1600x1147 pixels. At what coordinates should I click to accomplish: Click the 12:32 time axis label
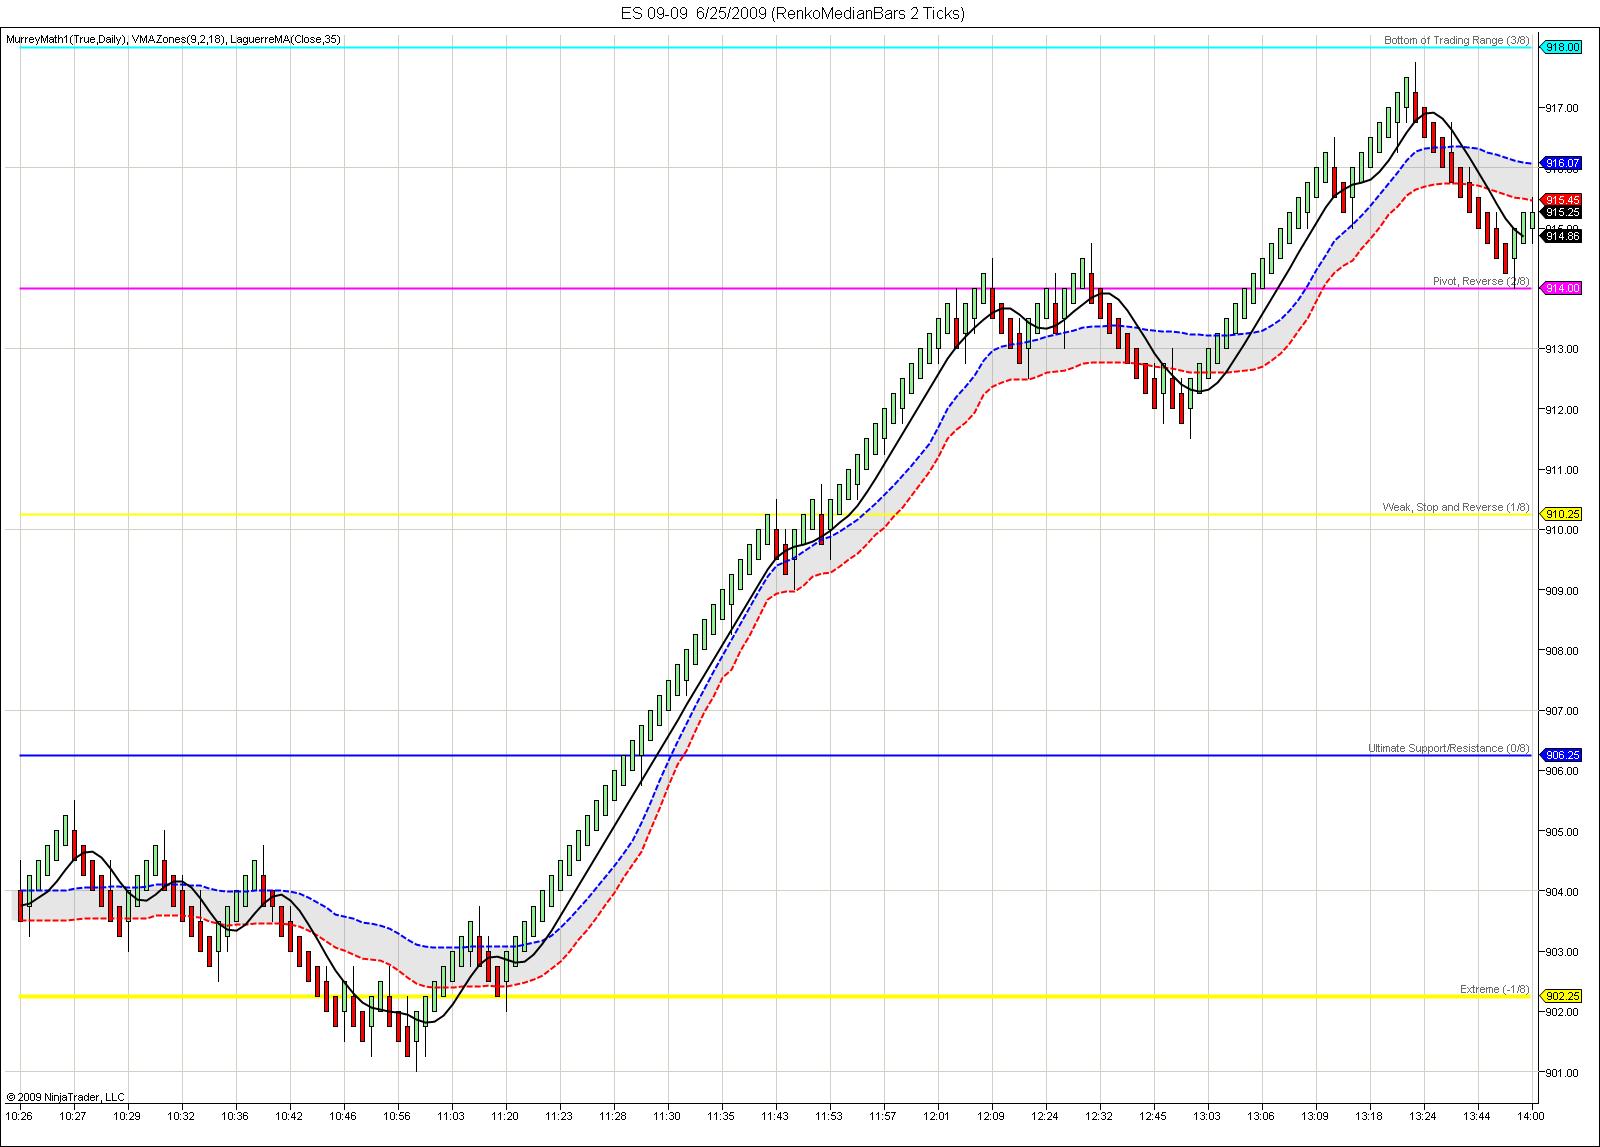[1099, 1116]
